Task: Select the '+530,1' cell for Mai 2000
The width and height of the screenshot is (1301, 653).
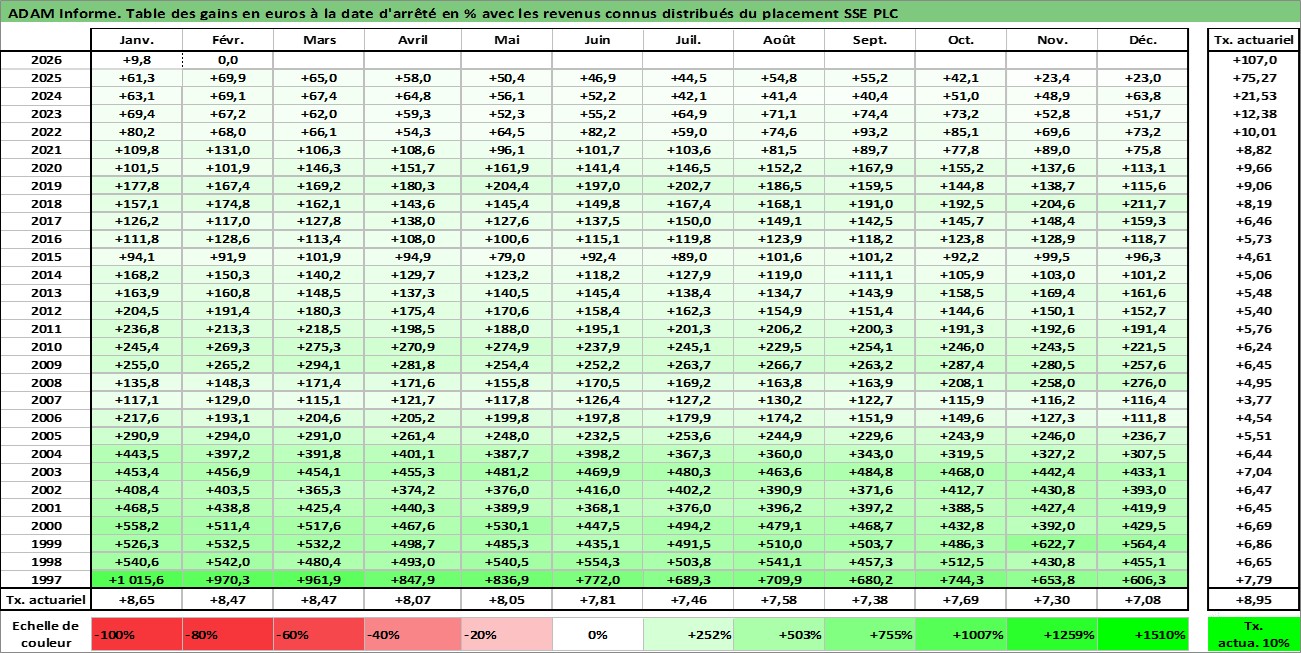Action: 506,525
